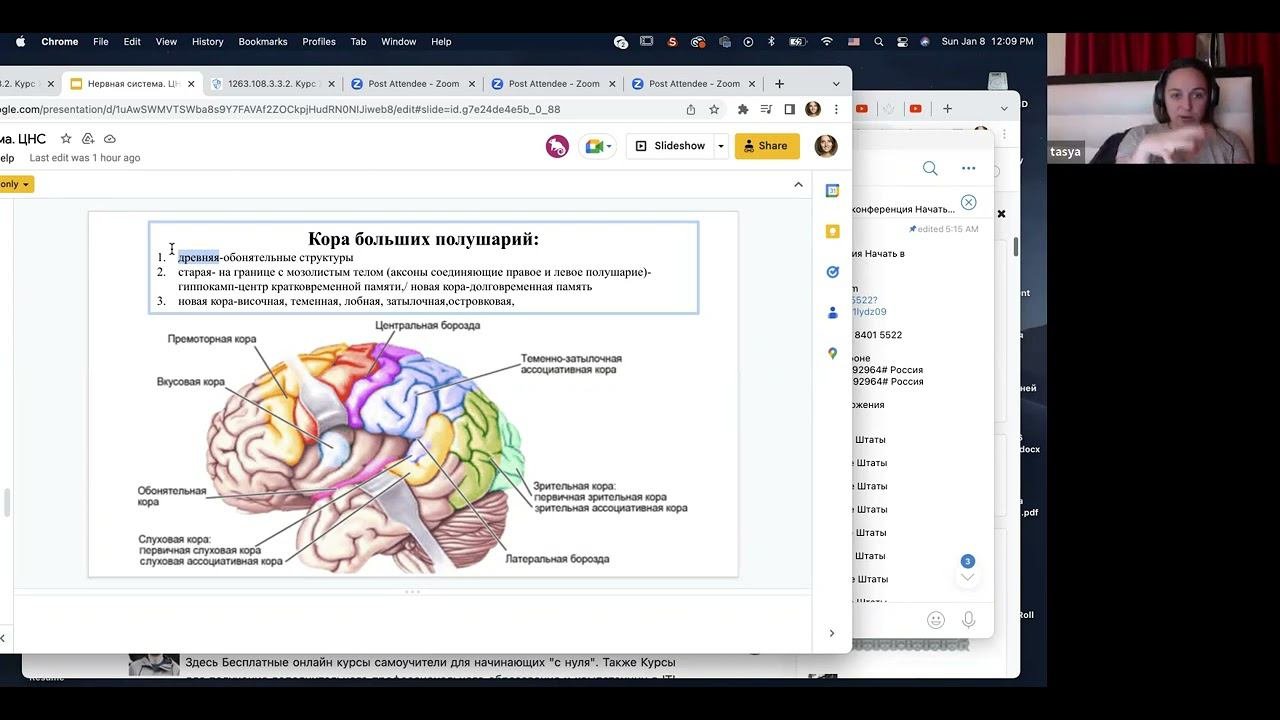Open Chrome Extensions puzzle icon
Image resolution: width=1280 pixels, height=720 pixels.
pos(742,109)
